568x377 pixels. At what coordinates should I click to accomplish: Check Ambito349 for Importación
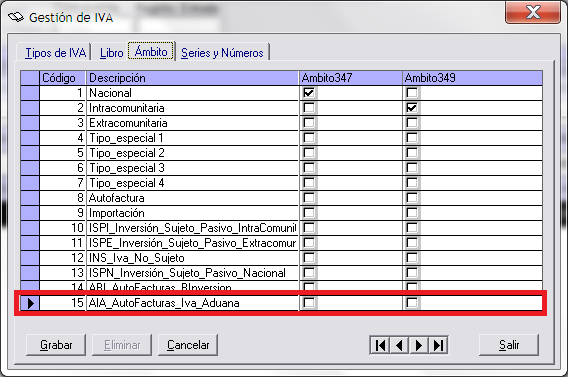point(412,213)
